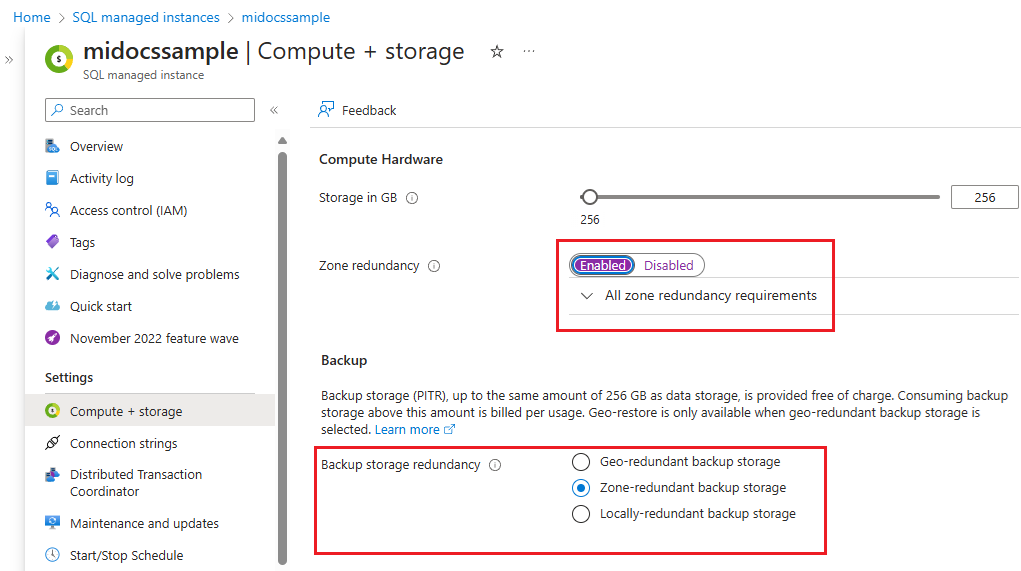Collapse the sidebar menu with double chevron

pos(274,110)
